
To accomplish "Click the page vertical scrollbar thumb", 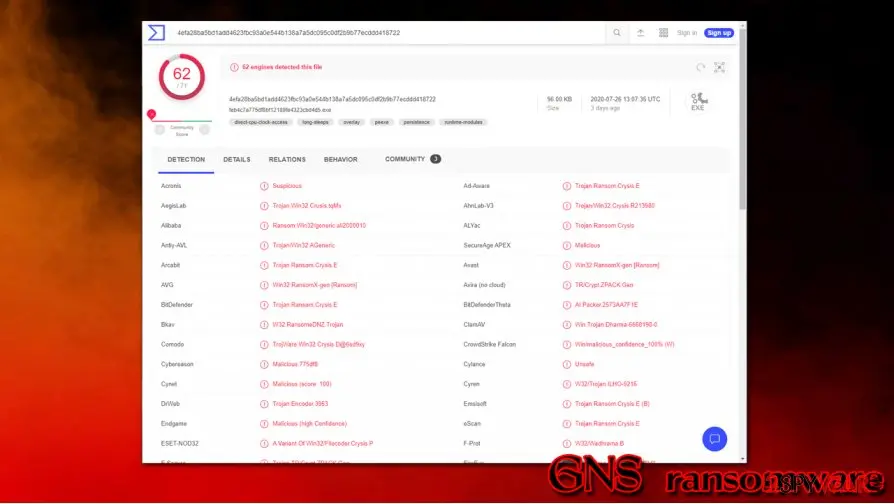I will tap(742, 121).
